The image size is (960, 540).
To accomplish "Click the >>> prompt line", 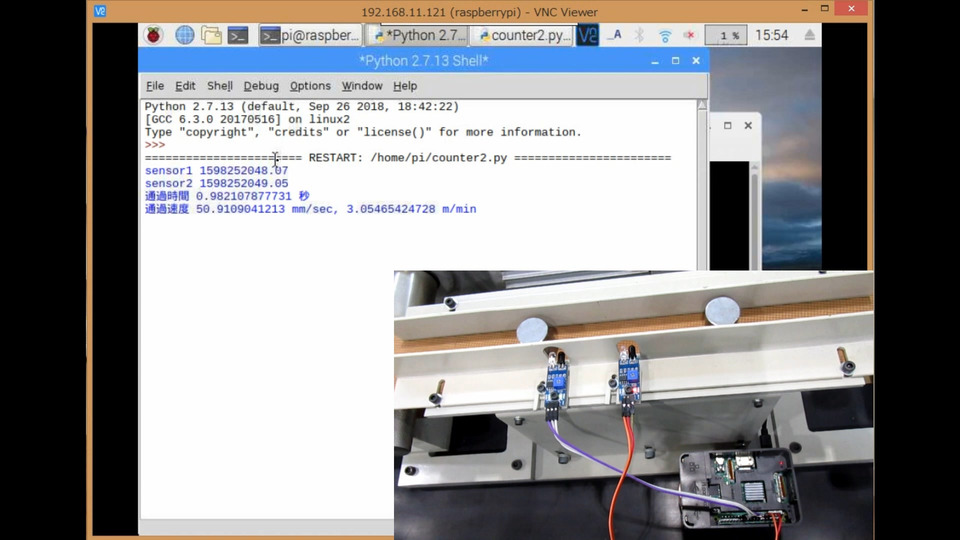I will [155, 145].
